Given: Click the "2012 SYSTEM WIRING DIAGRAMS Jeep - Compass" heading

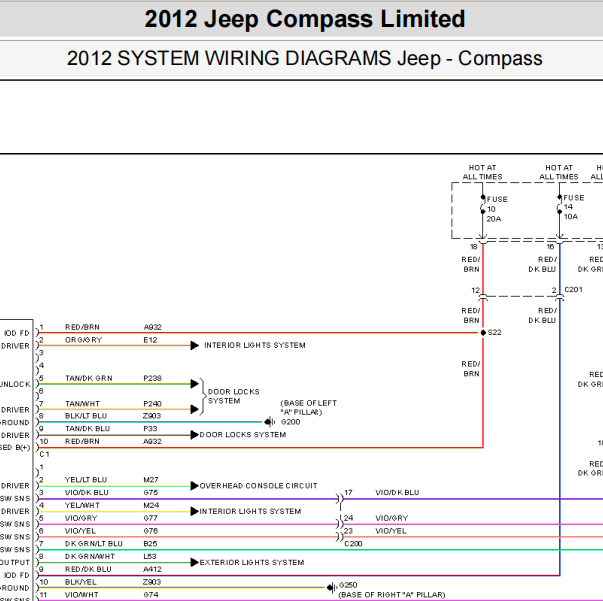Looking at the screenshot, I should click(x=305, y=58).
